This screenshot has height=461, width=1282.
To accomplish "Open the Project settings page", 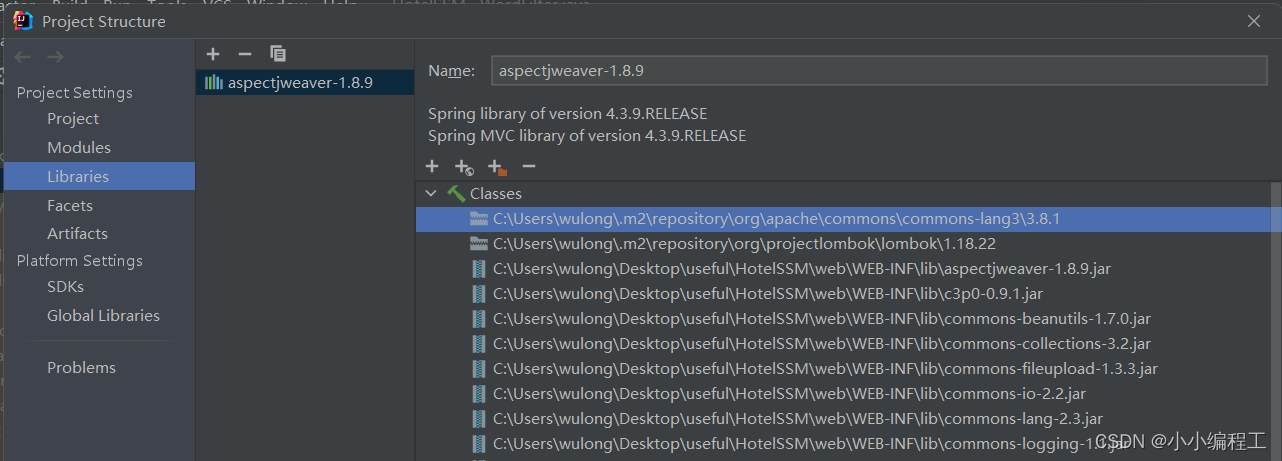I will pyautogui.click(x=73, y=119).
